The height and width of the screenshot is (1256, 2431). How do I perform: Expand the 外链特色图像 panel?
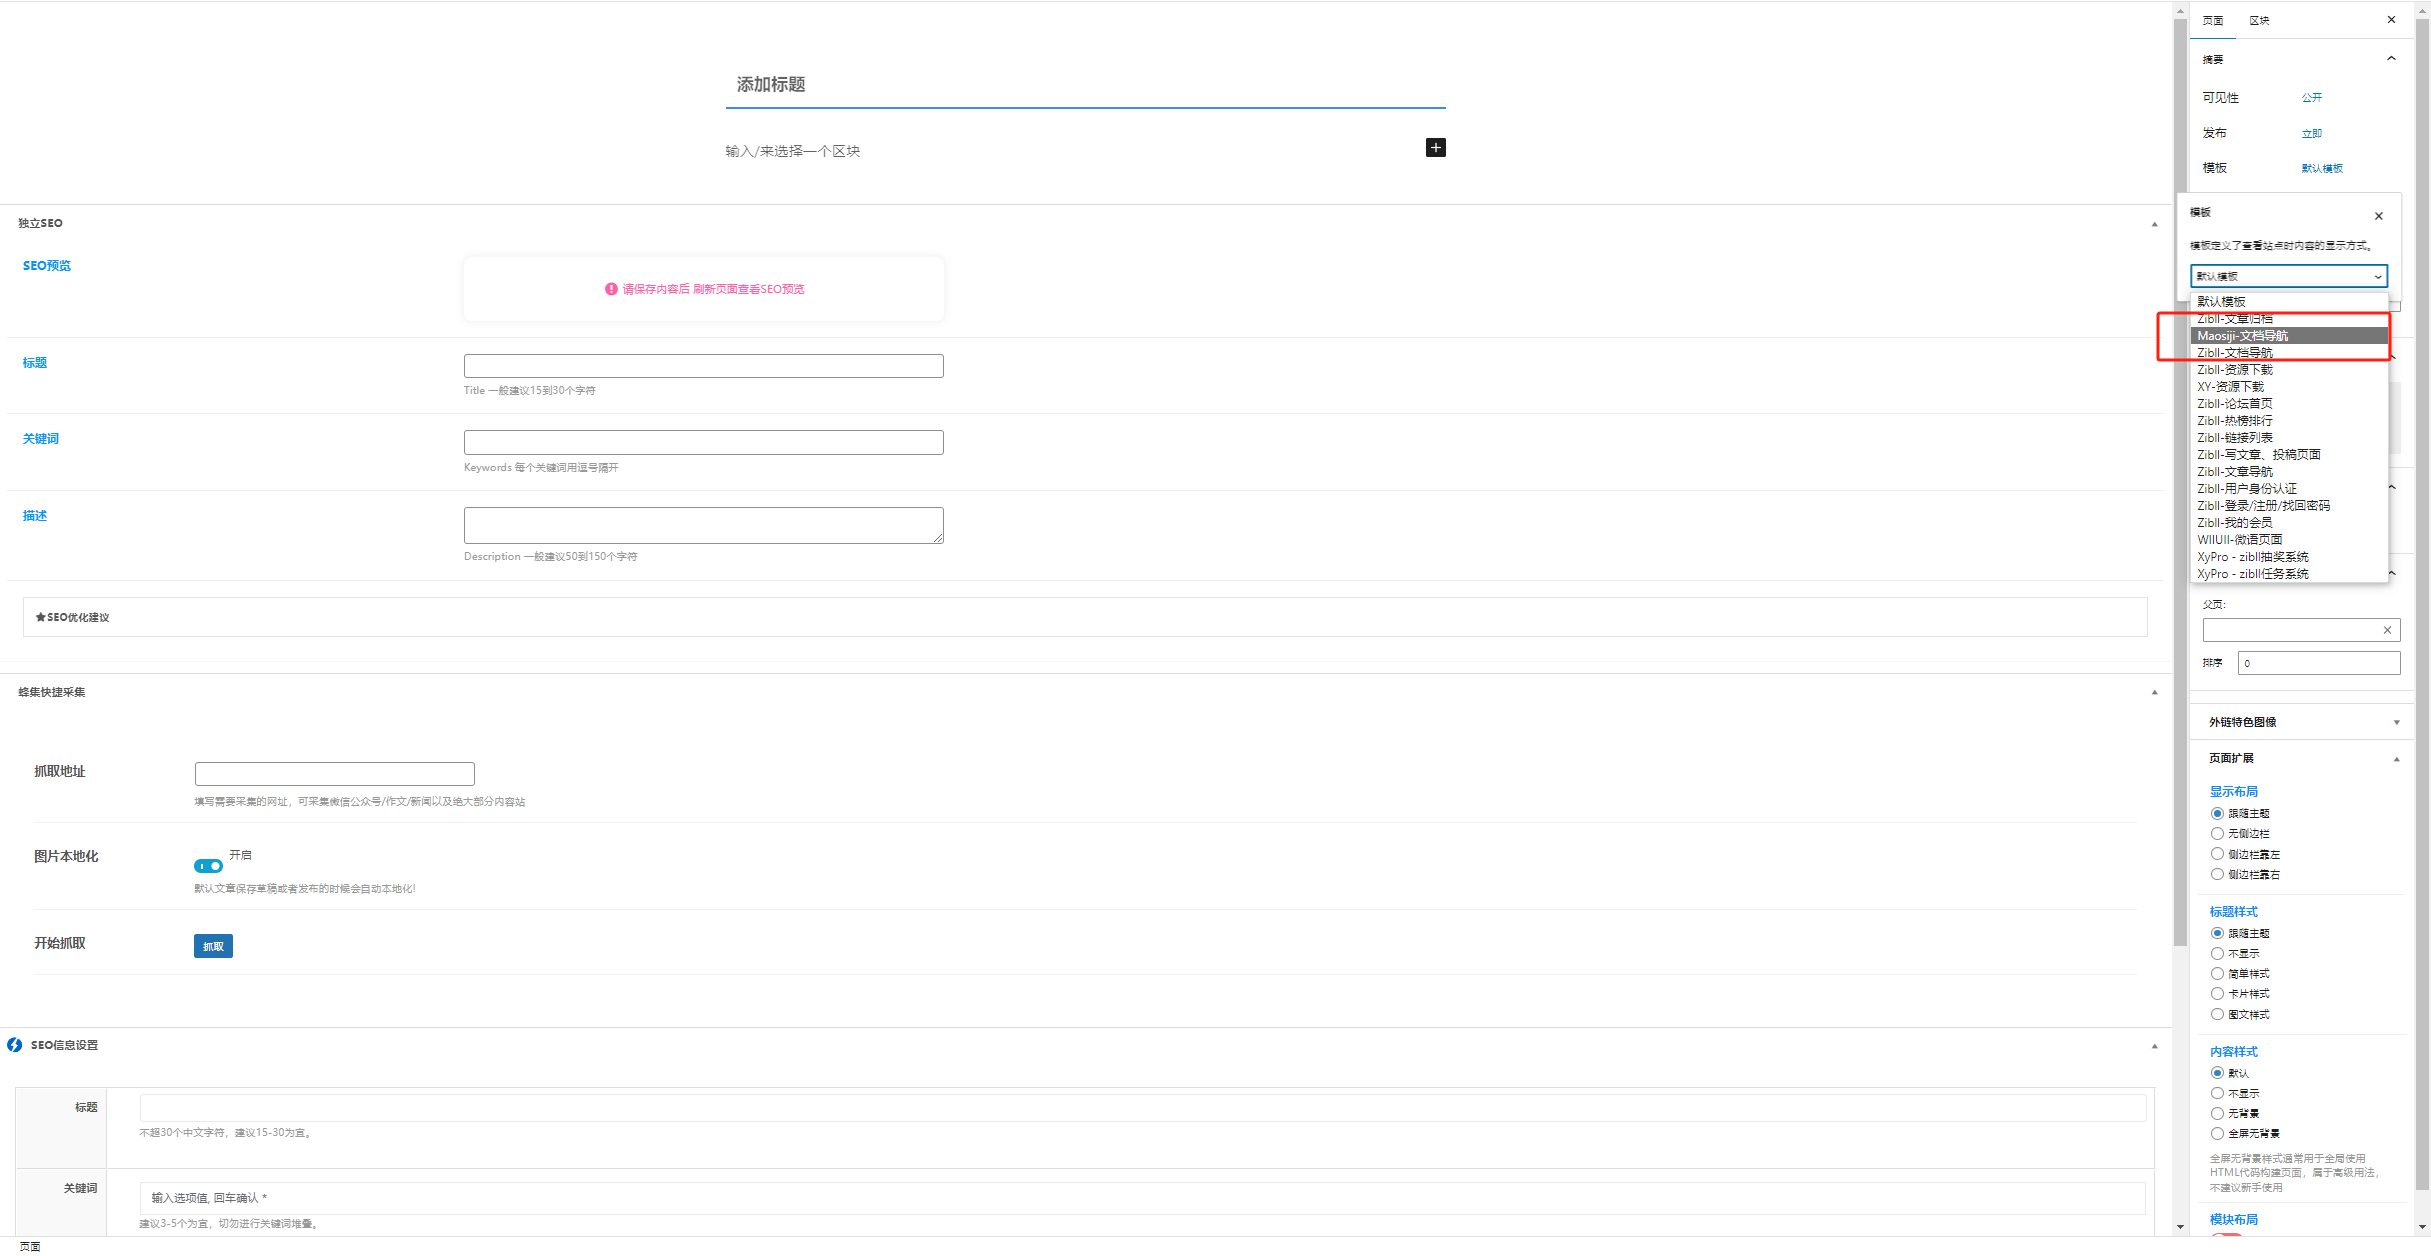click(x=2396, y=722)
